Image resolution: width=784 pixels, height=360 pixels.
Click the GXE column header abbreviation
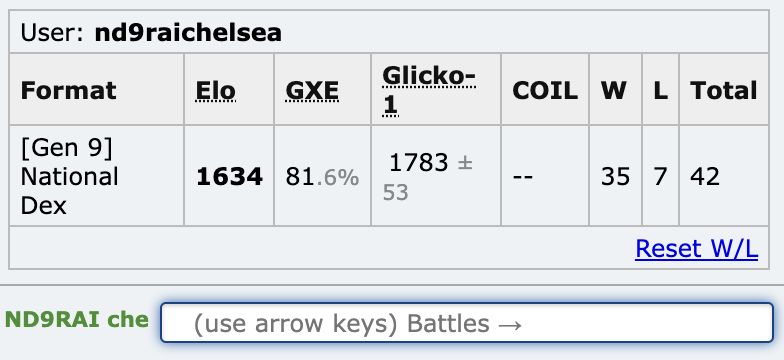[312, 90]
